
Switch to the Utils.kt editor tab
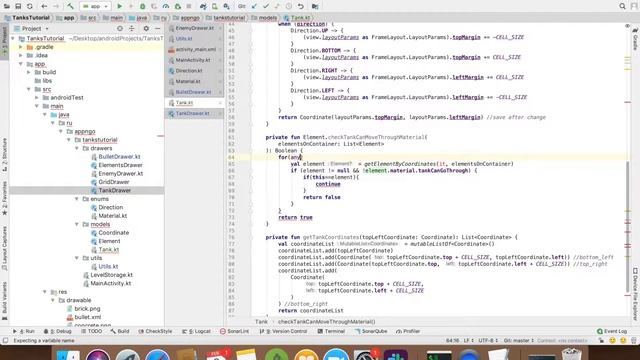click(x=194, y=38)
